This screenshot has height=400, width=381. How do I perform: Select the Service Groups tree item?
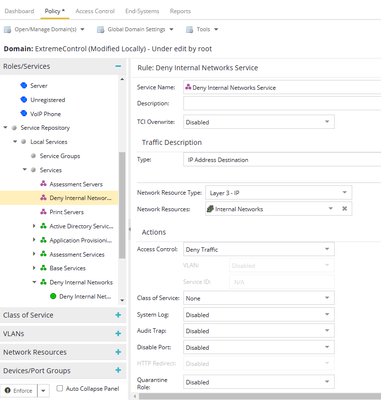(x=60, y=156)
